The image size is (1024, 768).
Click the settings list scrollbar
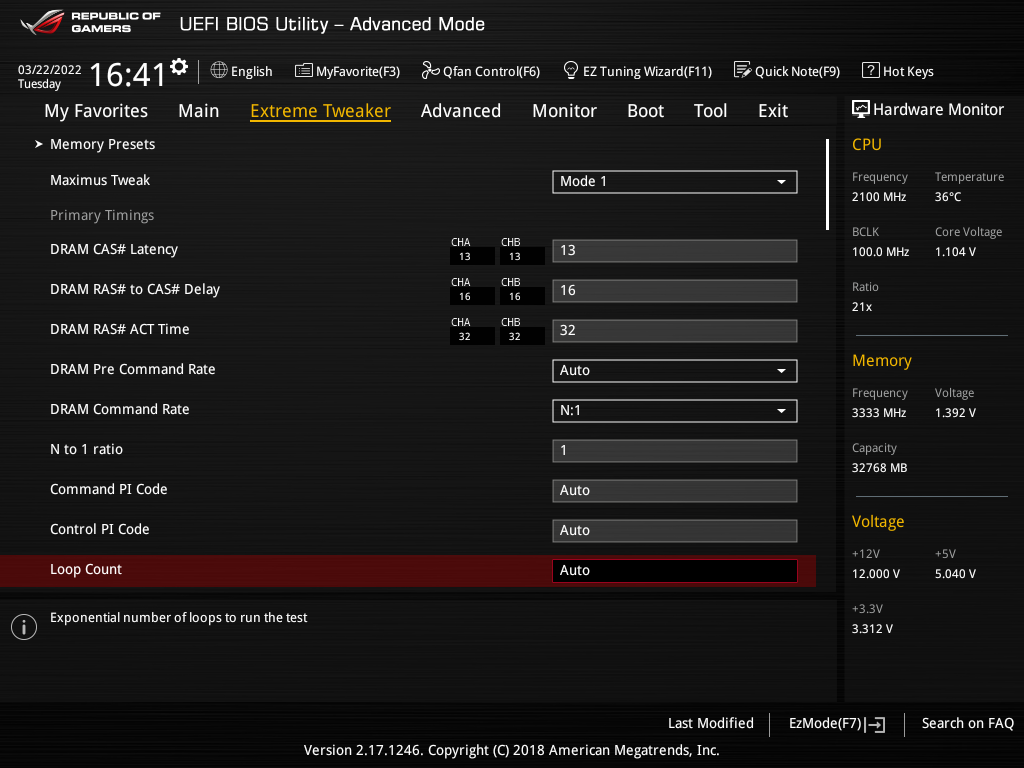(x=827, y=184)
